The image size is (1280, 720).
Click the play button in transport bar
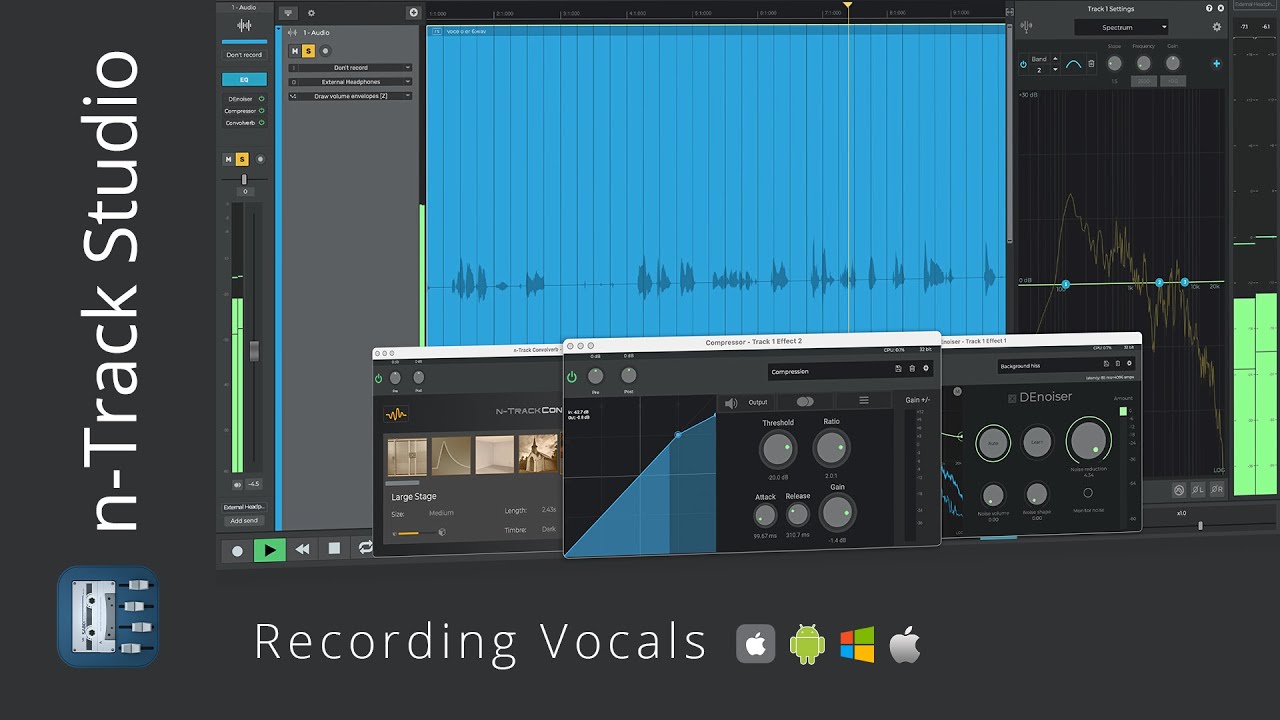pyautogui.click(x=269, y=549)
